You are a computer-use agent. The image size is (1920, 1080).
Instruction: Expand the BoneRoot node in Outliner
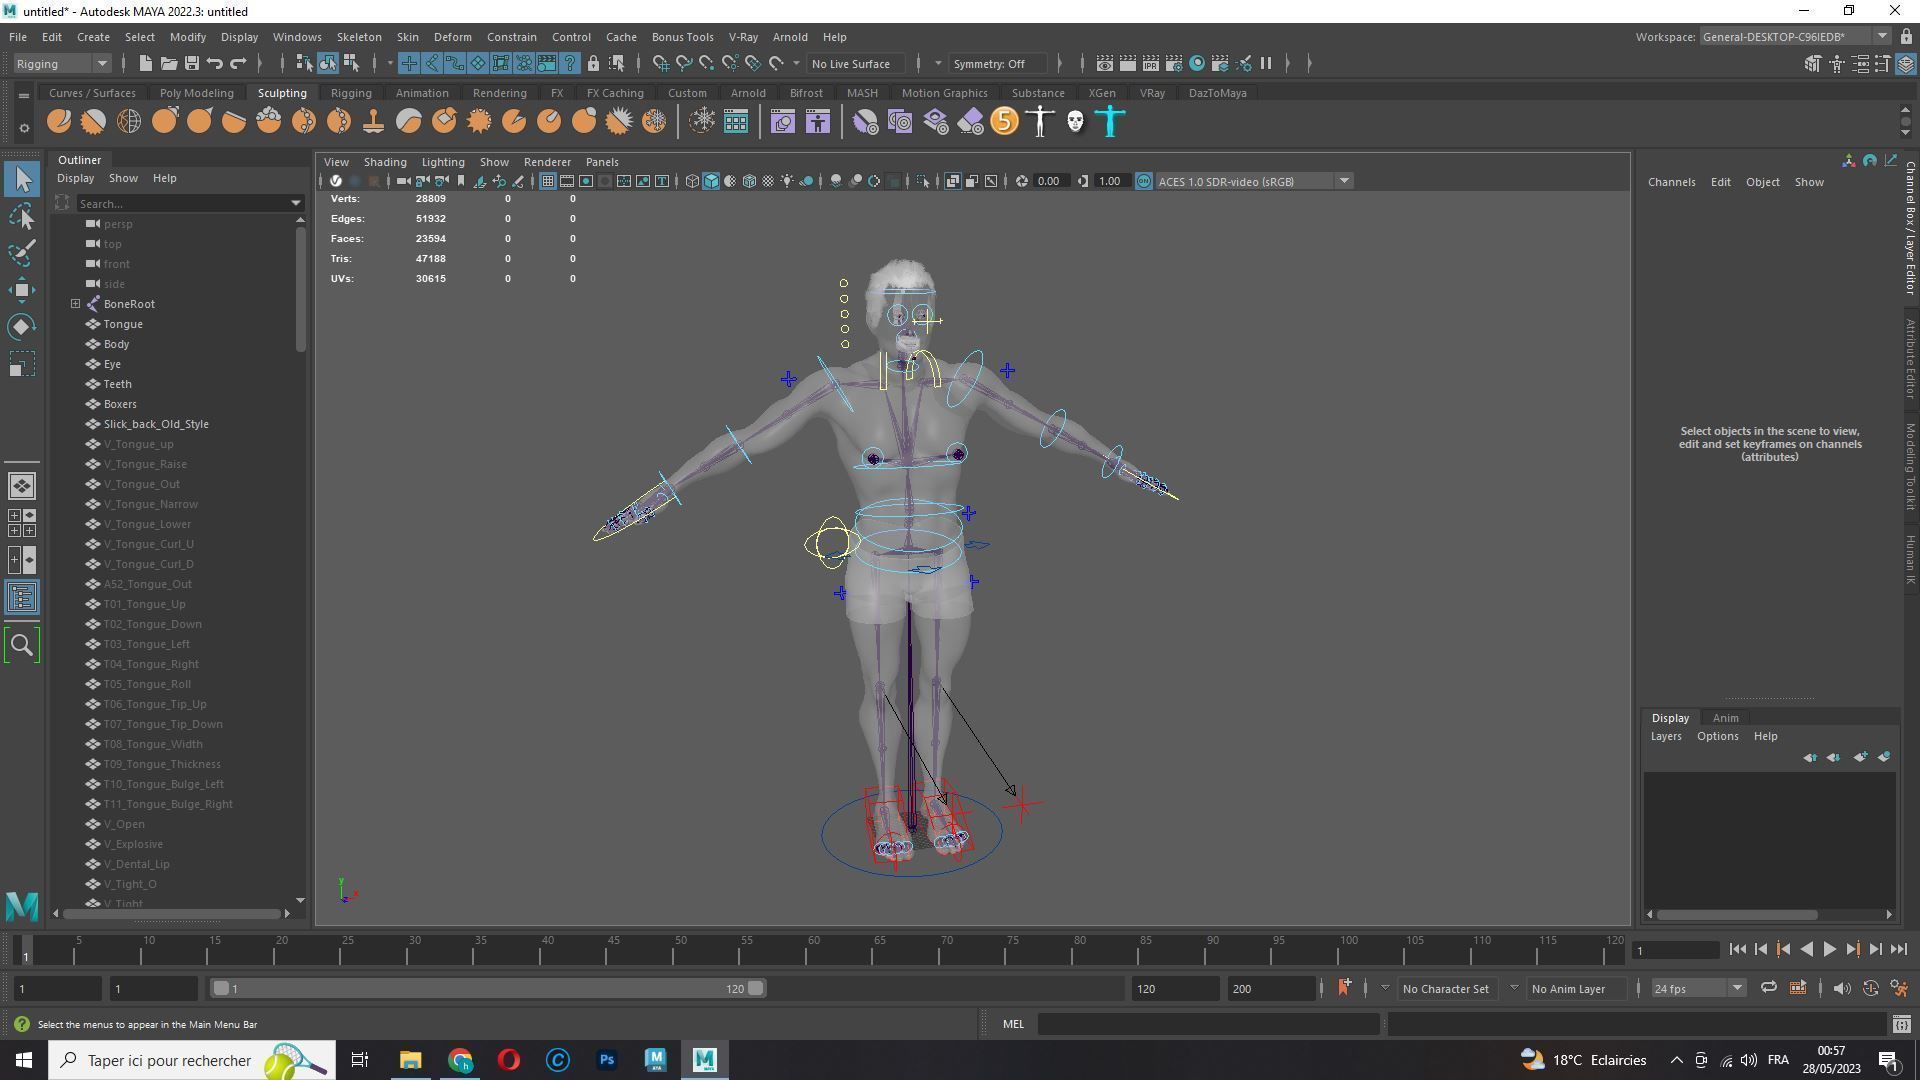(75, 304)
